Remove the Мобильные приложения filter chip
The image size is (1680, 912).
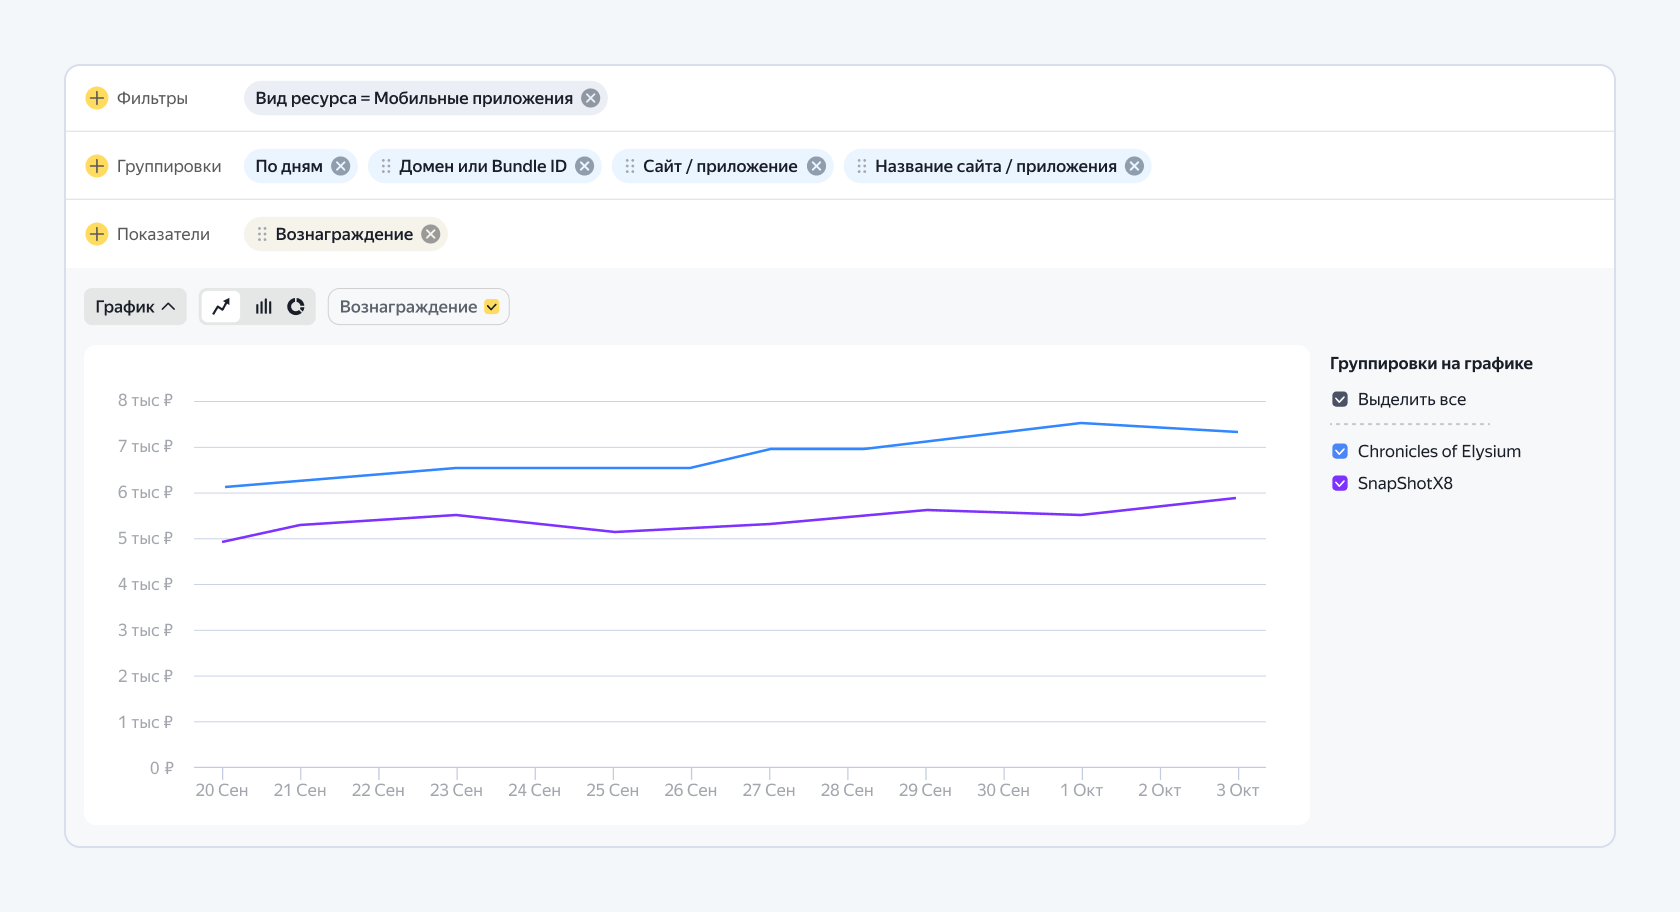[x=591, y=98]
